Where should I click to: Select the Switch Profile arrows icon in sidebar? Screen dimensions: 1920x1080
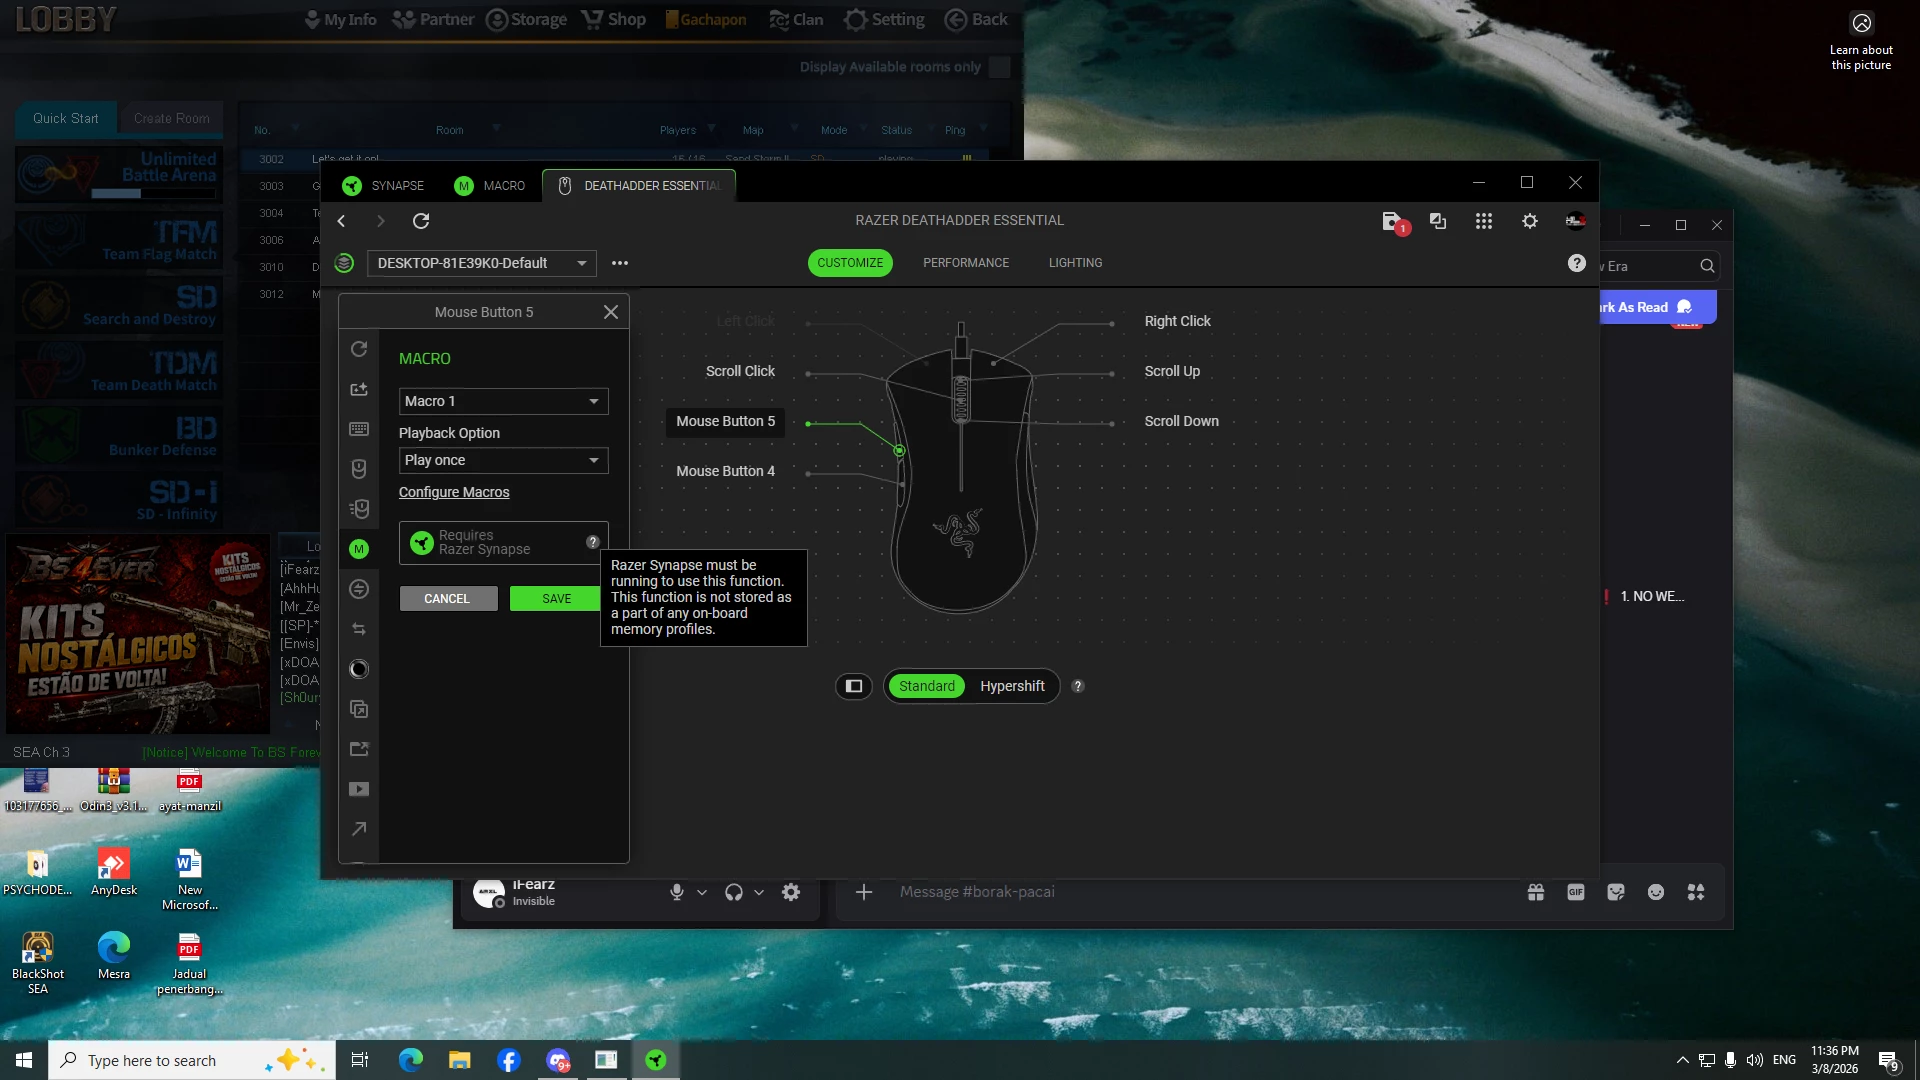359,629
